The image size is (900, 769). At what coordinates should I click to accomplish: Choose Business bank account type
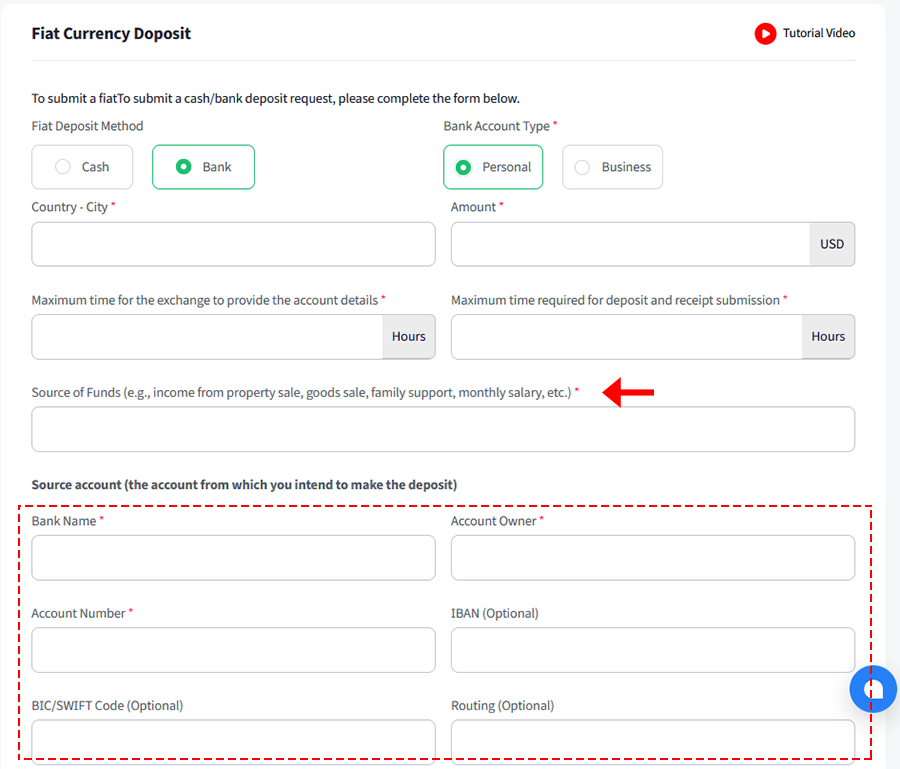[612, 167]
